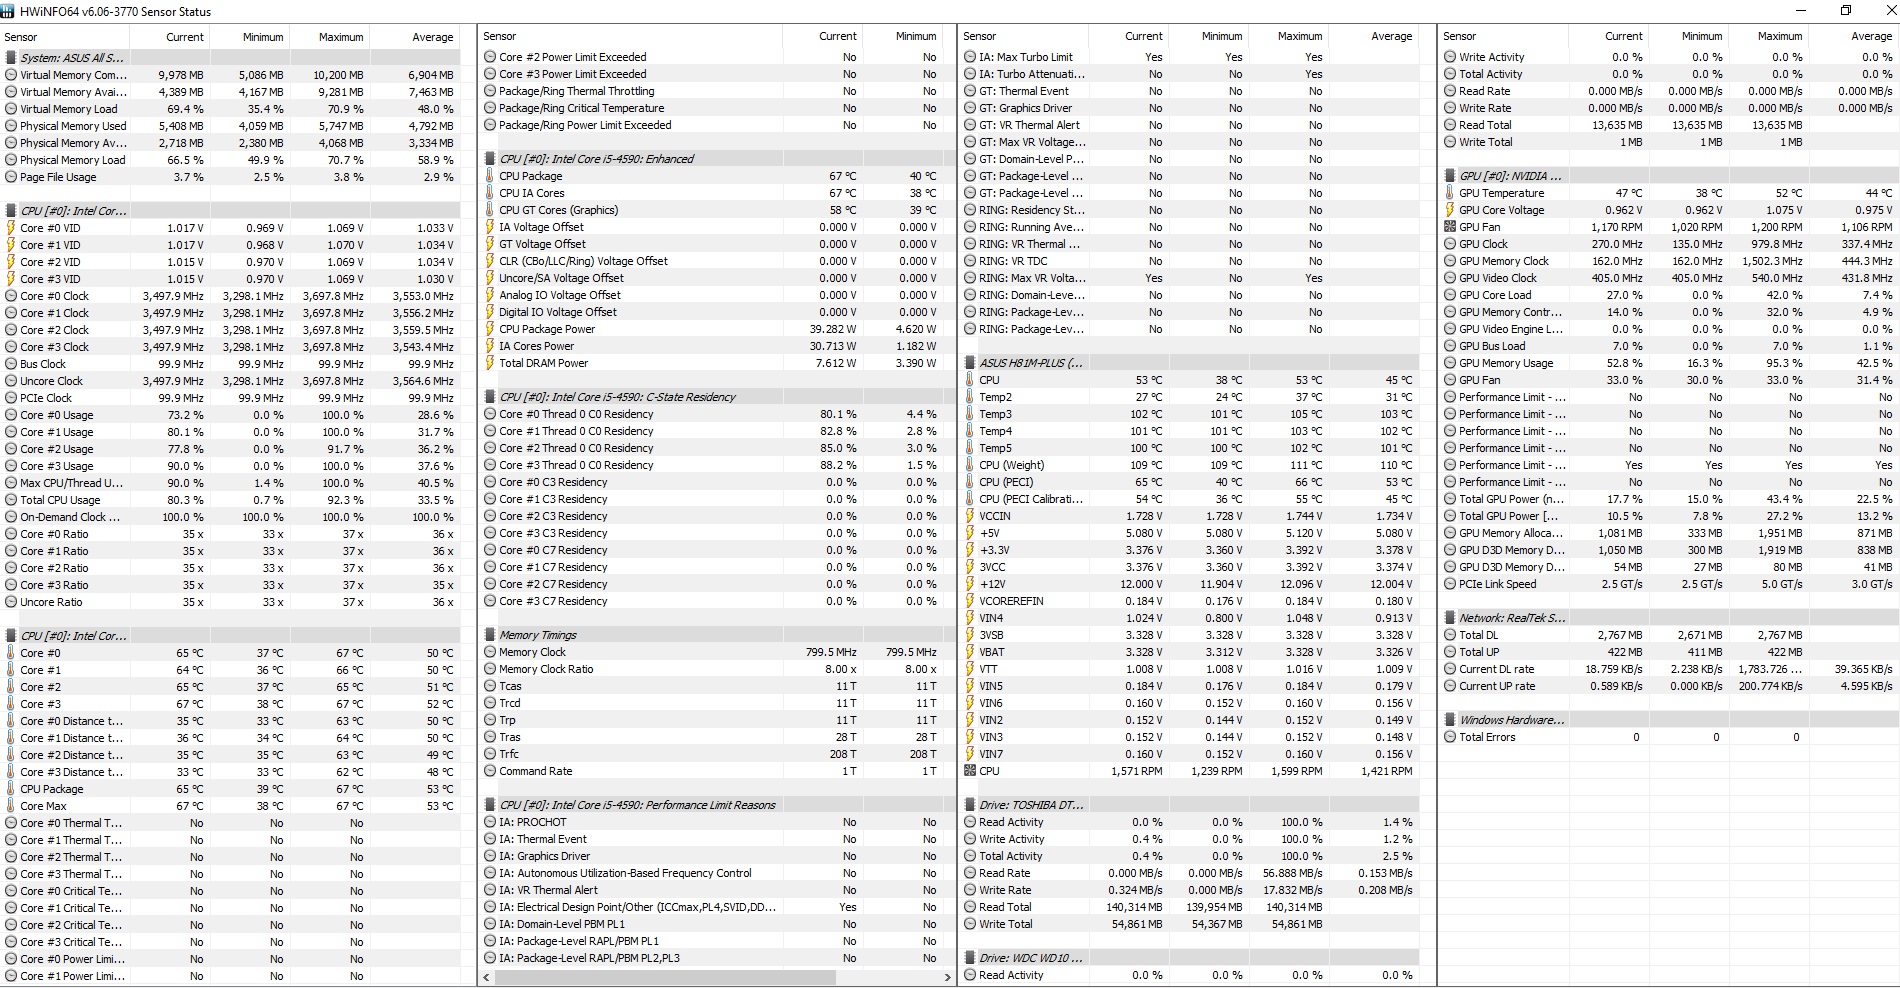Screen dimensions: 1900x988
Task: Click the ASUS H81M-PLUS section header icon
Action: (x=970, y=363)
